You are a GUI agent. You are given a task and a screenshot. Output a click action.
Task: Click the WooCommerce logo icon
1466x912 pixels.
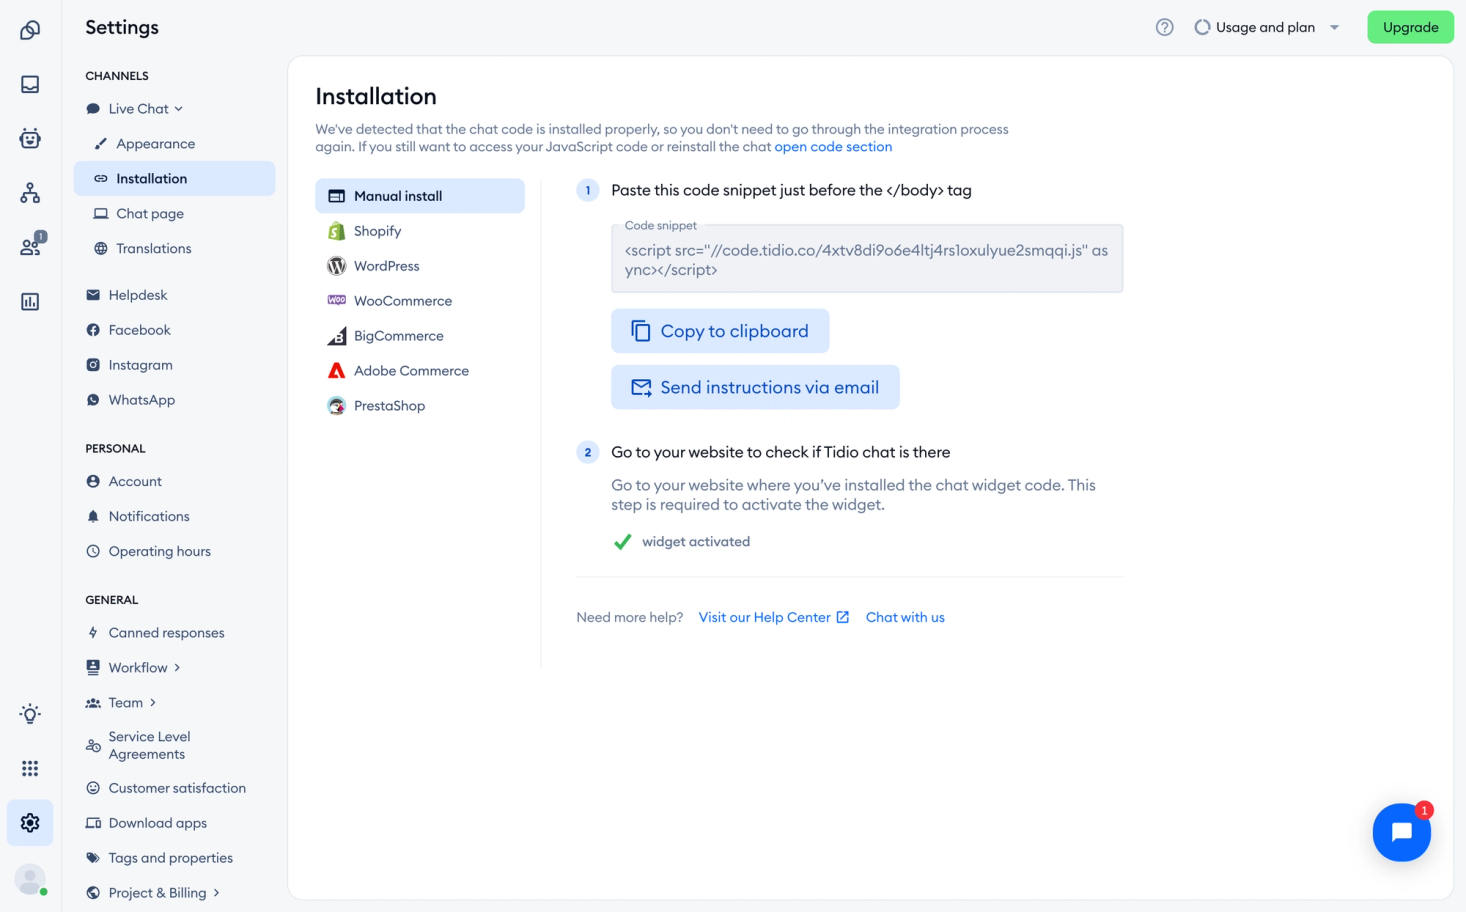(x=337, y=300)
